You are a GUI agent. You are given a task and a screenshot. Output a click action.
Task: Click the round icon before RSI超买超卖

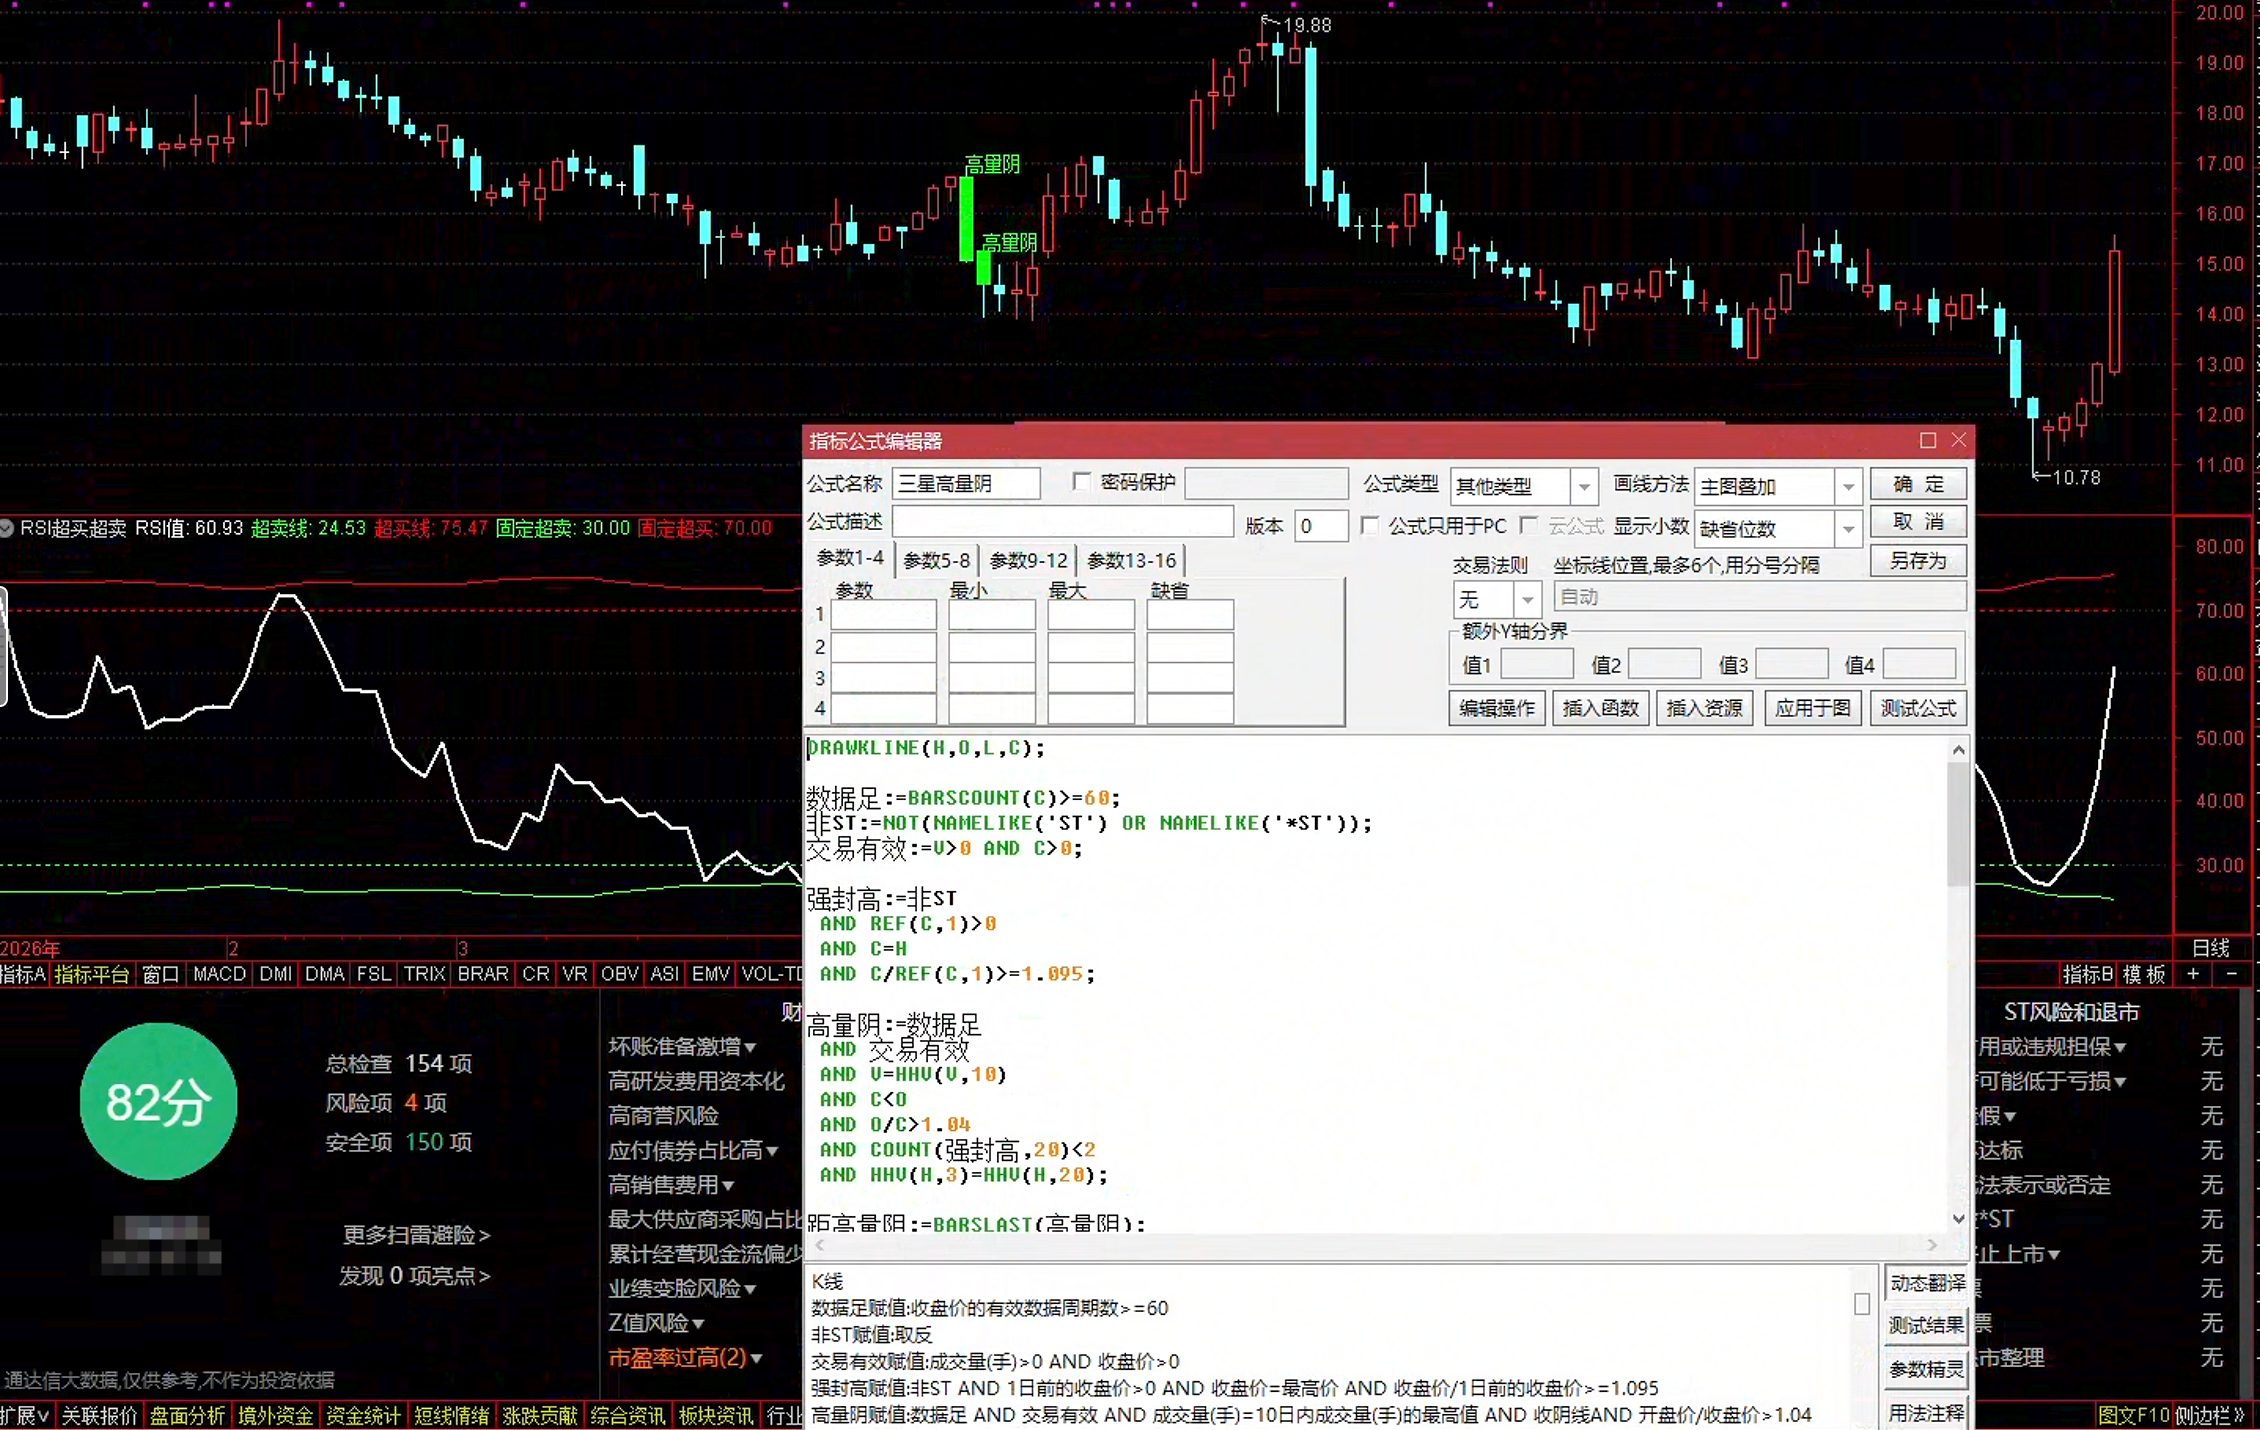click(x=7, y=528)
